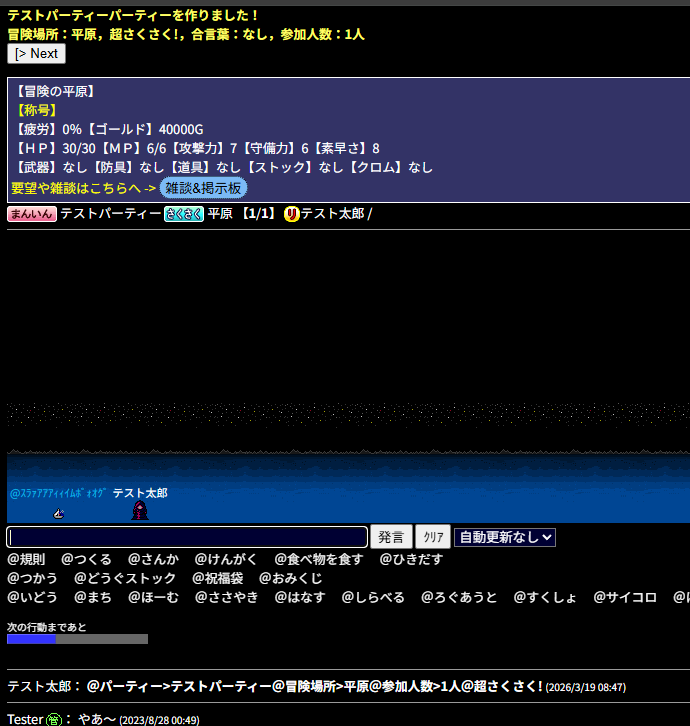Focus the chat message input field

(187, 537)
